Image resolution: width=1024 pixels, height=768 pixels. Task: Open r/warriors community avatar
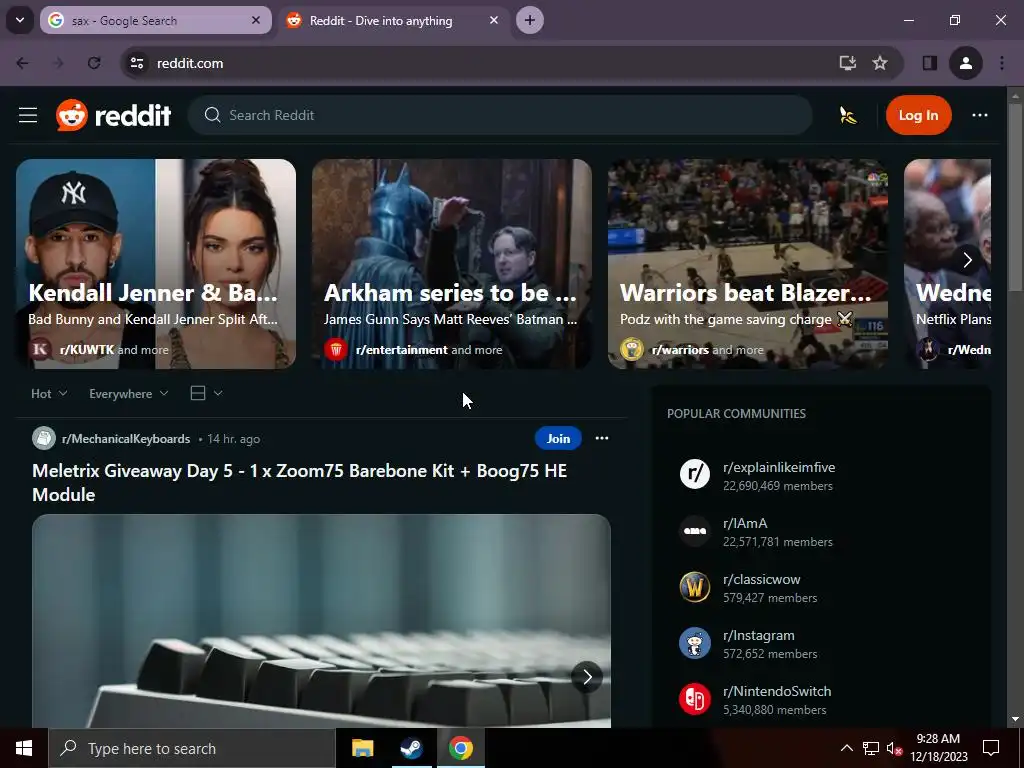click(632, 349)
